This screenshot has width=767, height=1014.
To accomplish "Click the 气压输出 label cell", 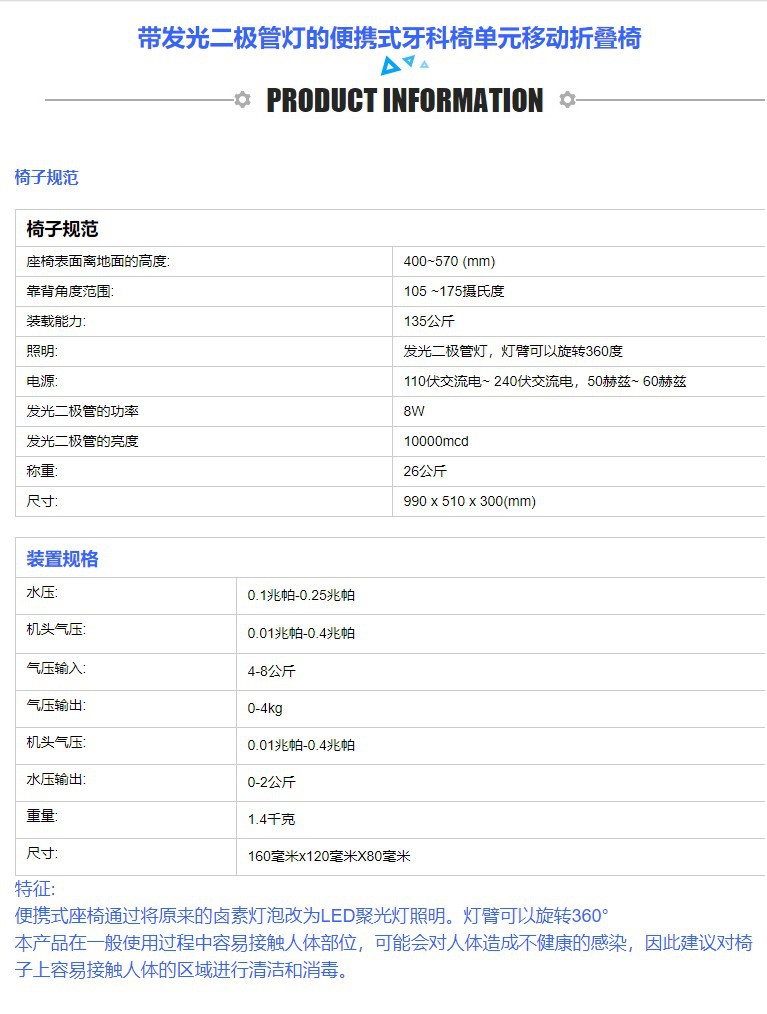I will point(126,708).
